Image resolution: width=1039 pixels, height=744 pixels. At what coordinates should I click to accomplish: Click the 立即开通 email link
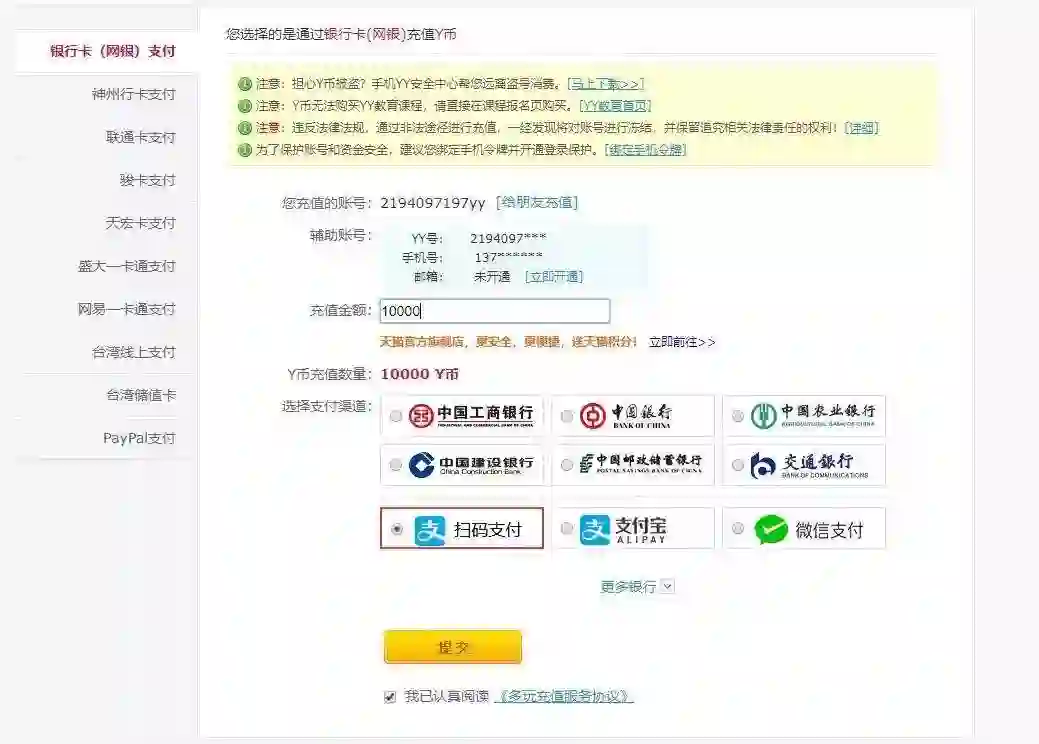point(554,277)
